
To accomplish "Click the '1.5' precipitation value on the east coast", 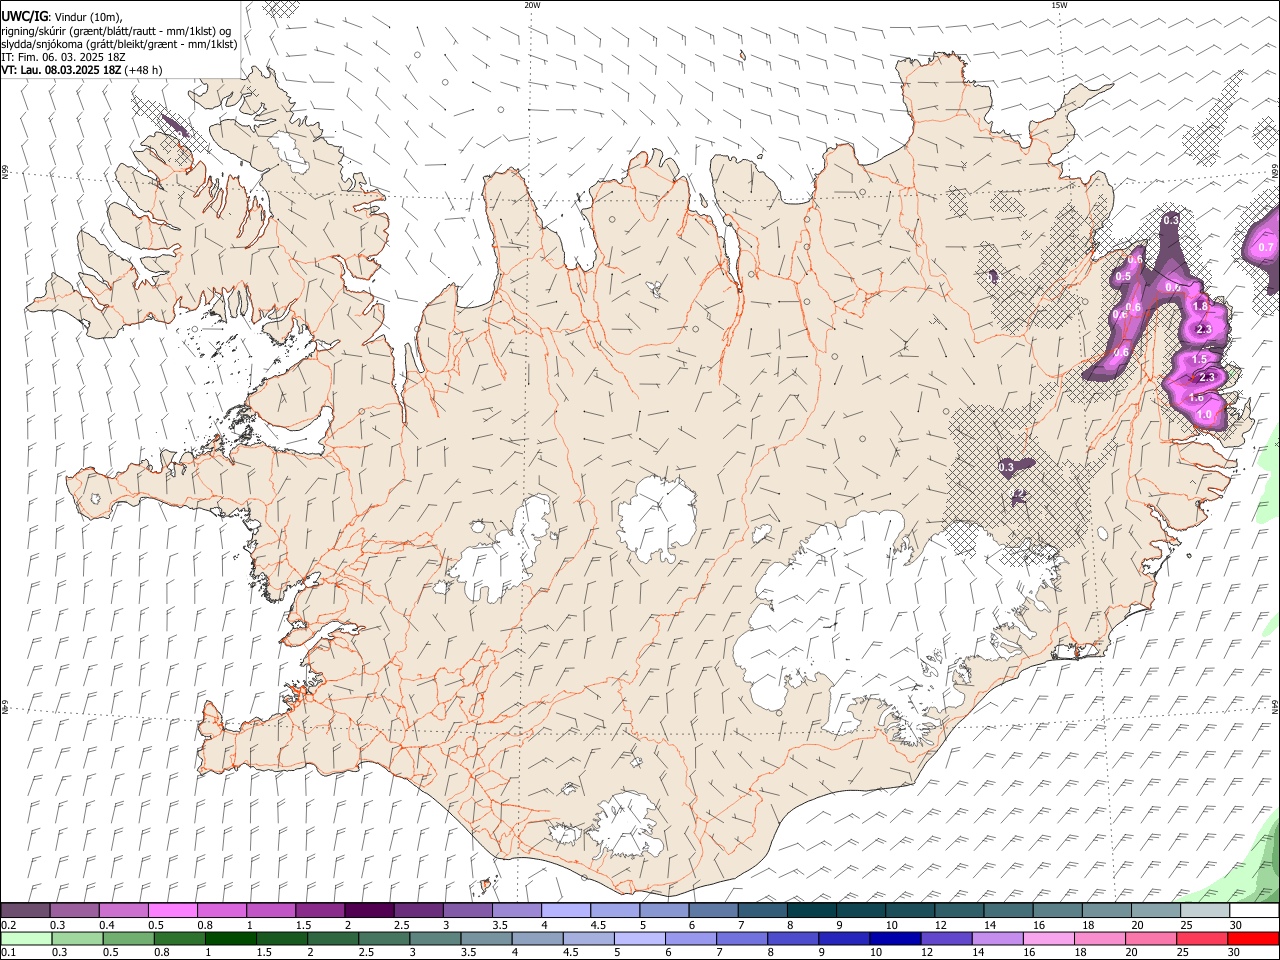I will coord(1200,359).
